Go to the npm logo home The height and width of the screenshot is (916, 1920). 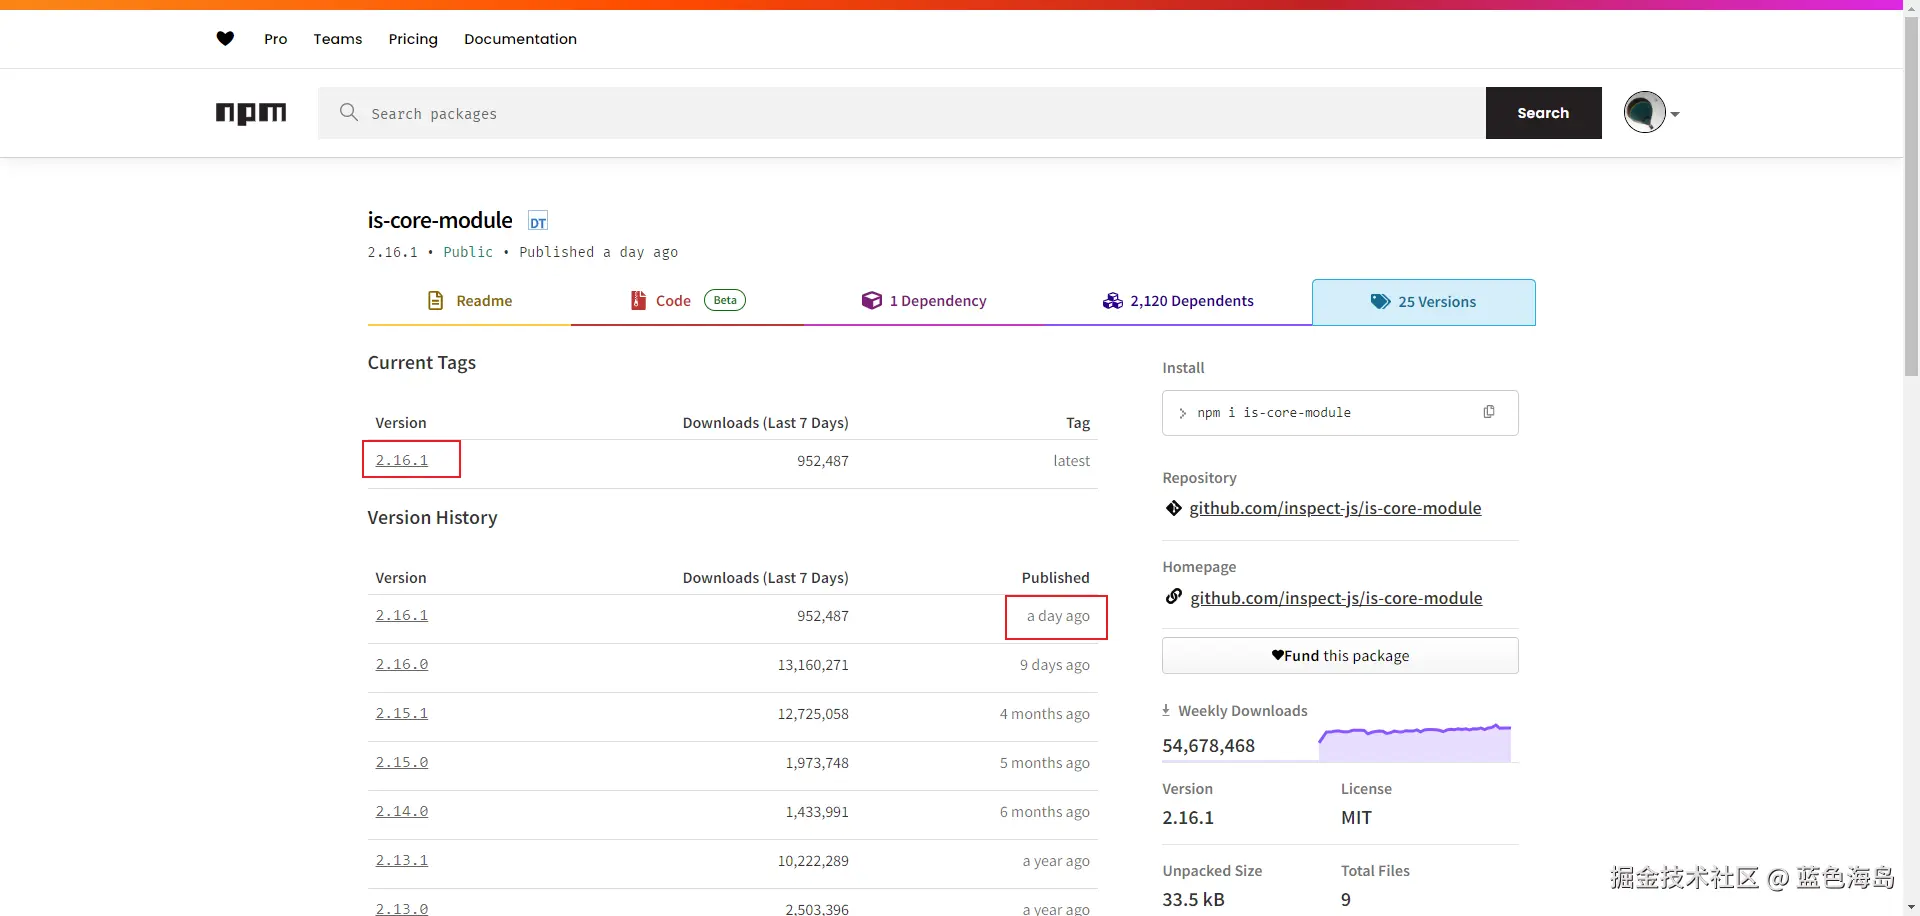251,113
